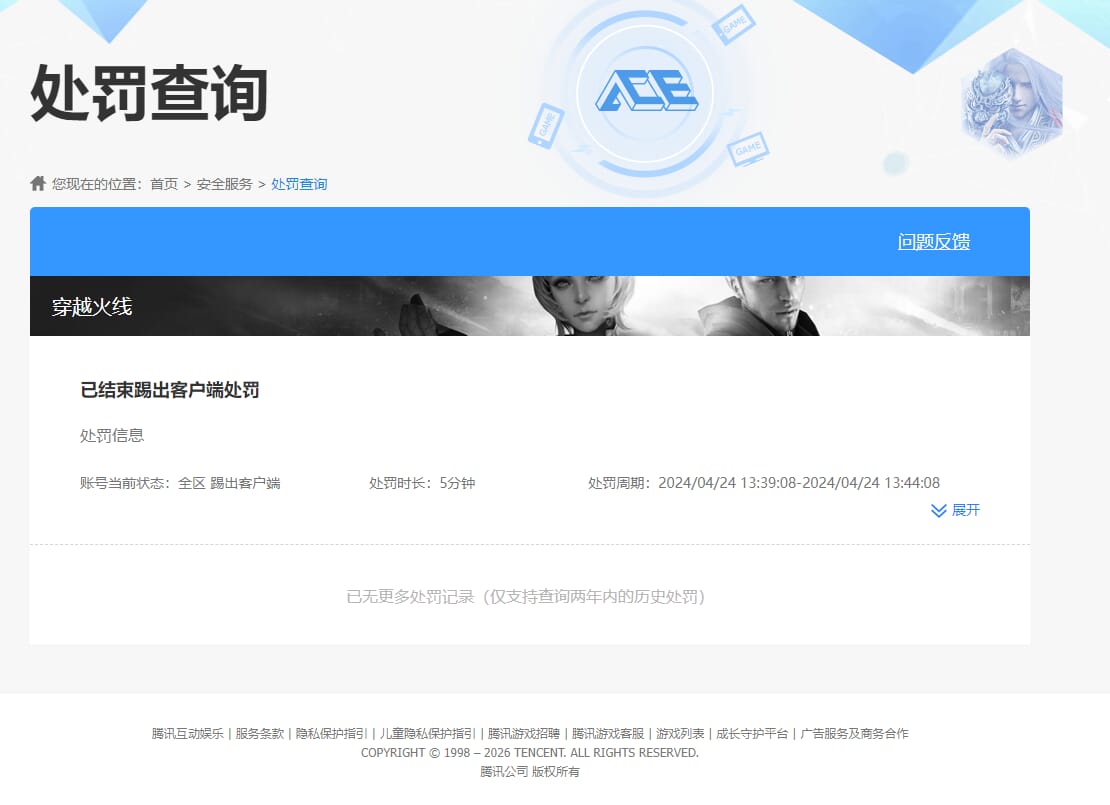Go to 首页 in the breadcrumb
The width and height of the screenshot is (1110, 805).
pos(164,184)
